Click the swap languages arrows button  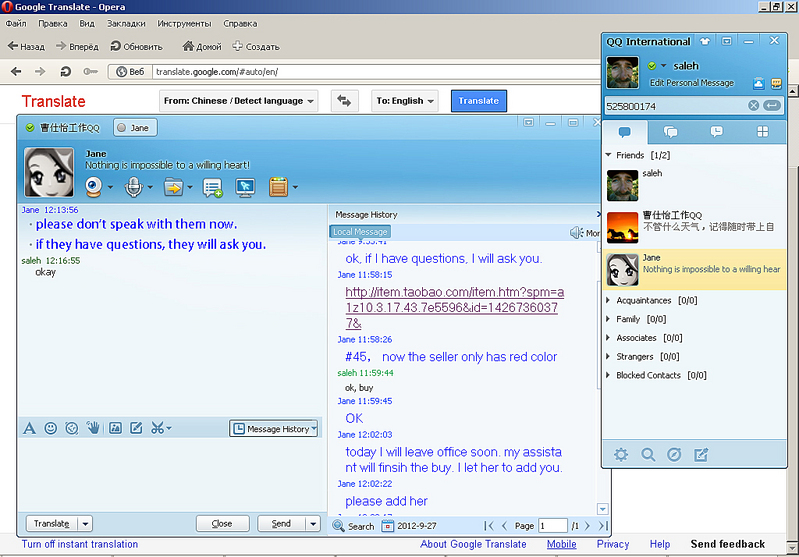[344, 101]
